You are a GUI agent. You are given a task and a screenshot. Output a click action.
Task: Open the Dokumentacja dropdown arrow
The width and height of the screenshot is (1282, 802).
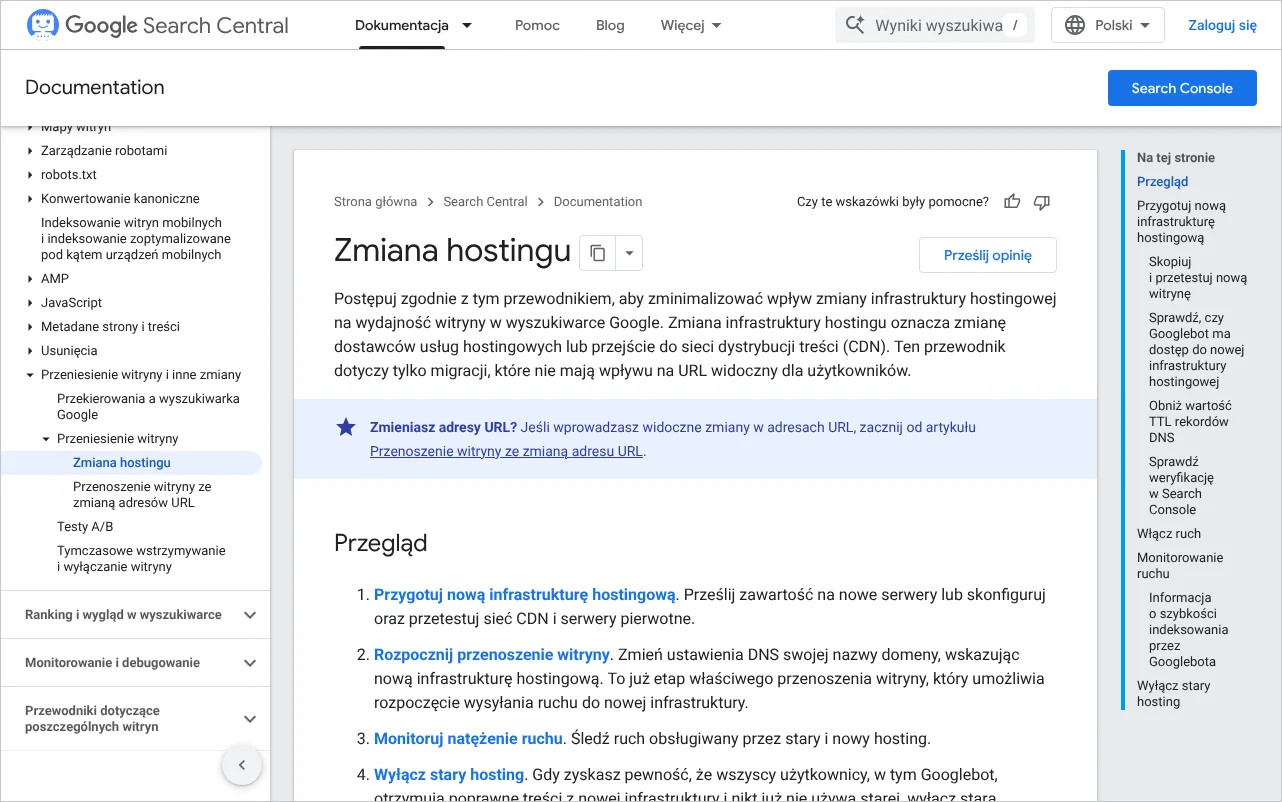(x=467, y=25)
